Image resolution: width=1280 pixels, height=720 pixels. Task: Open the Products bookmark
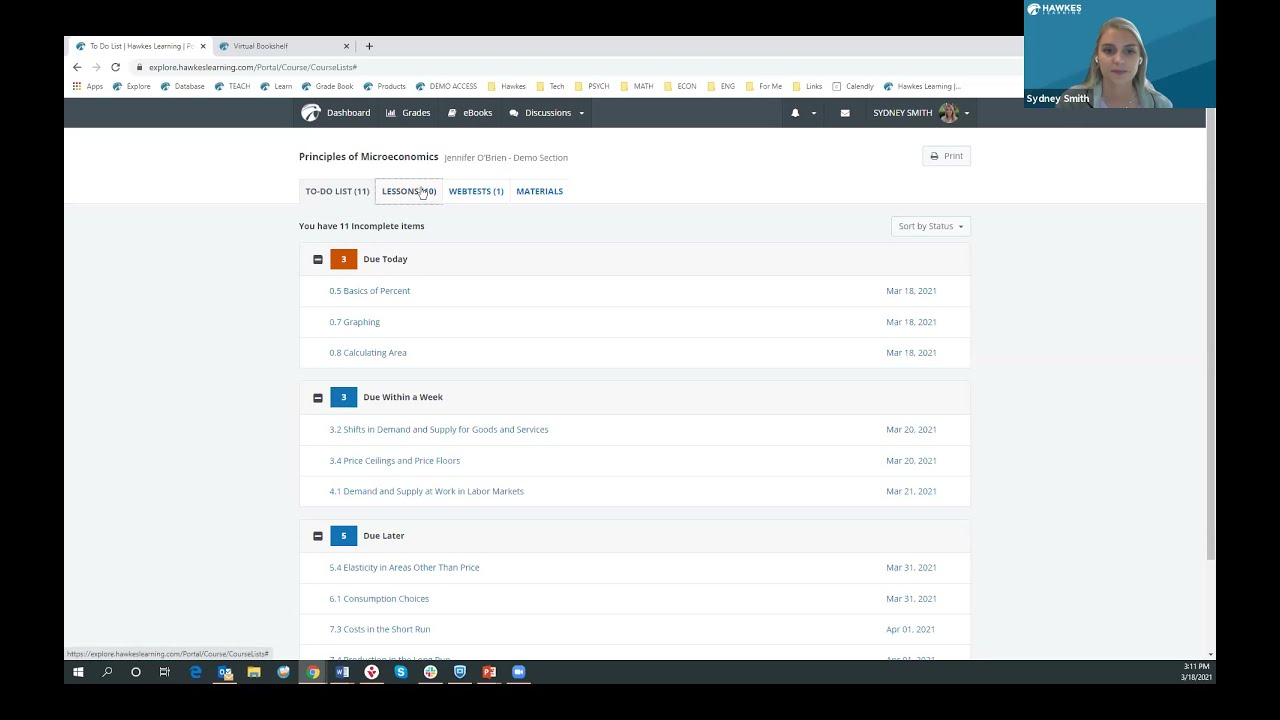385,86
